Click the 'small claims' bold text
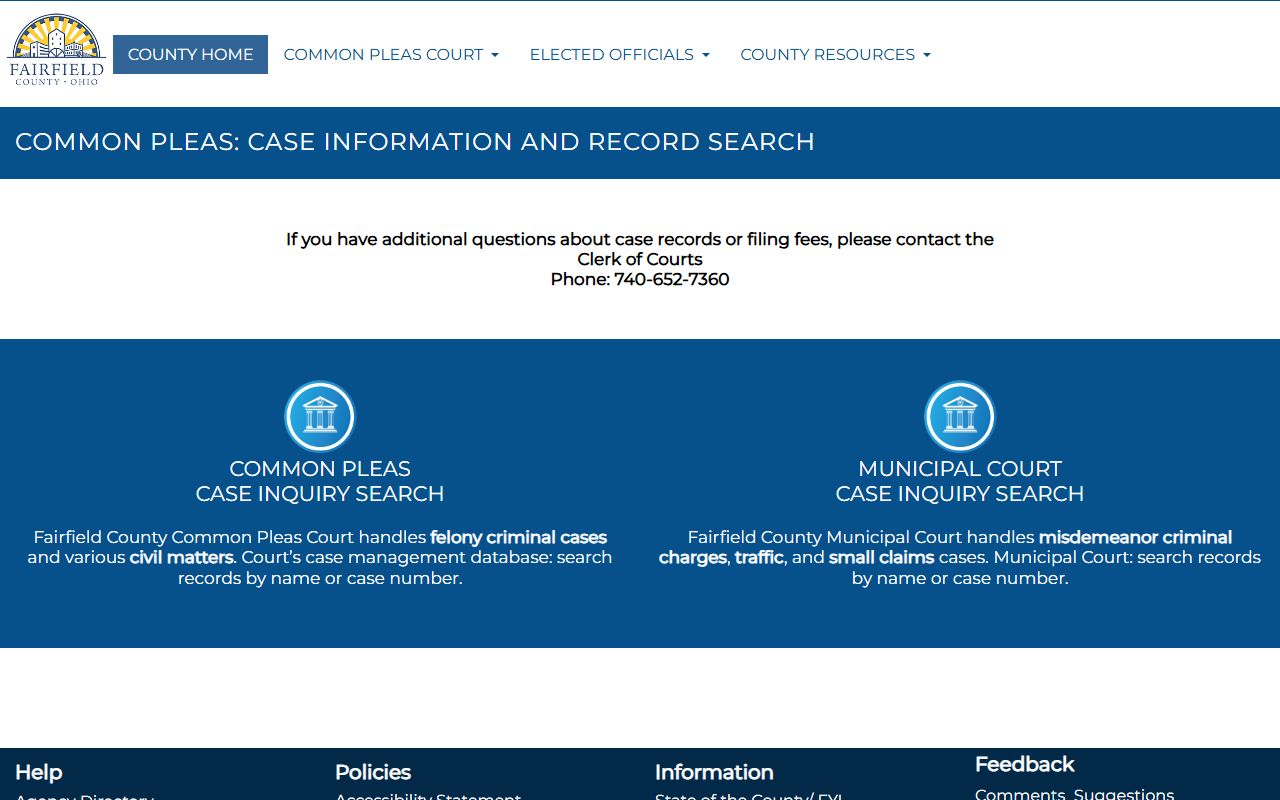Viewport: 1280px width, 800px height. [881, 557]
